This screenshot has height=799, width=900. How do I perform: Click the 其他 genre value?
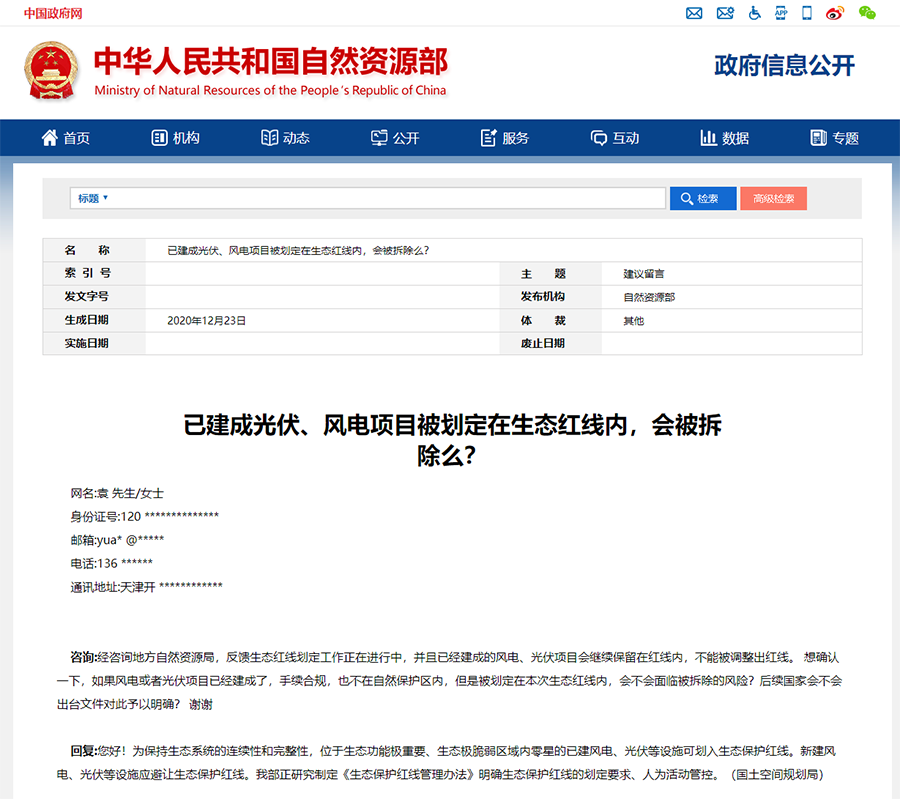(634, 320)
